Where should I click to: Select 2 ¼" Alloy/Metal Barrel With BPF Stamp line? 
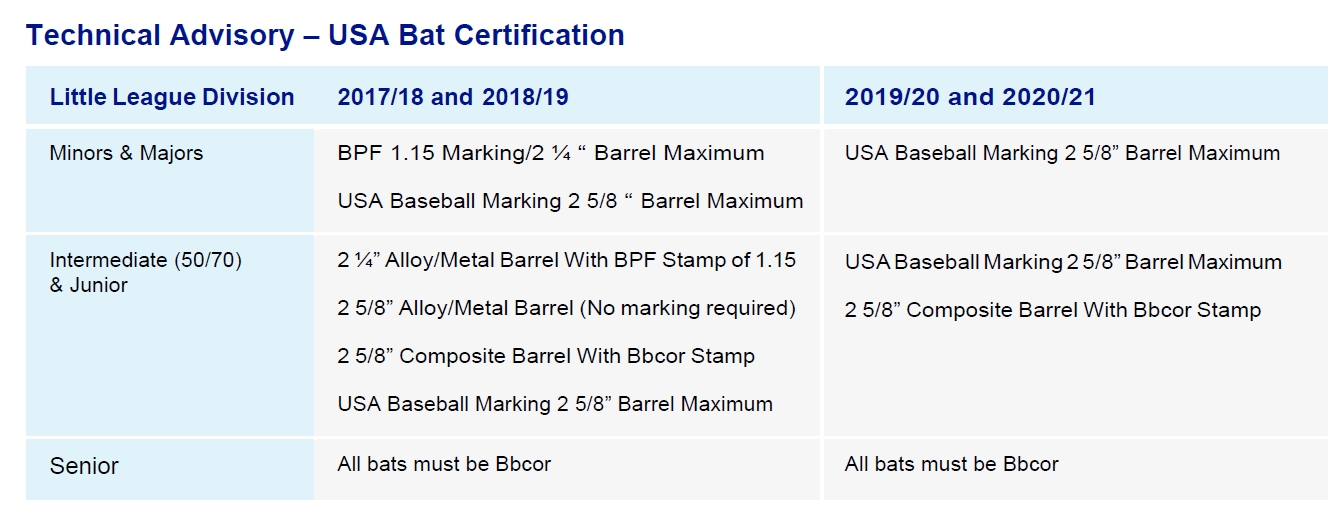pyautogui.click(x=567, y=260)
